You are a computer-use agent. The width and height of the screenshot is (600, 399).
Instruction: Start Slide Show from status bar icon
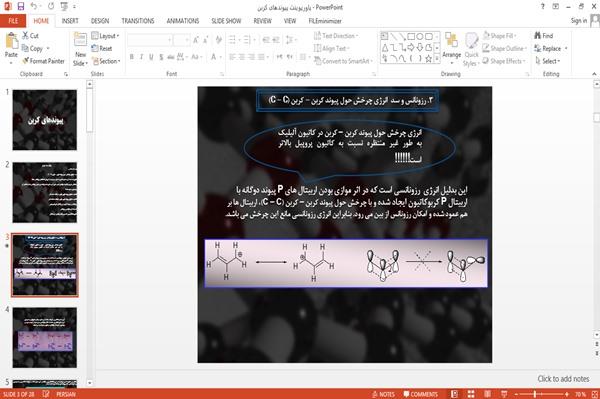click(x=504, y=394)
